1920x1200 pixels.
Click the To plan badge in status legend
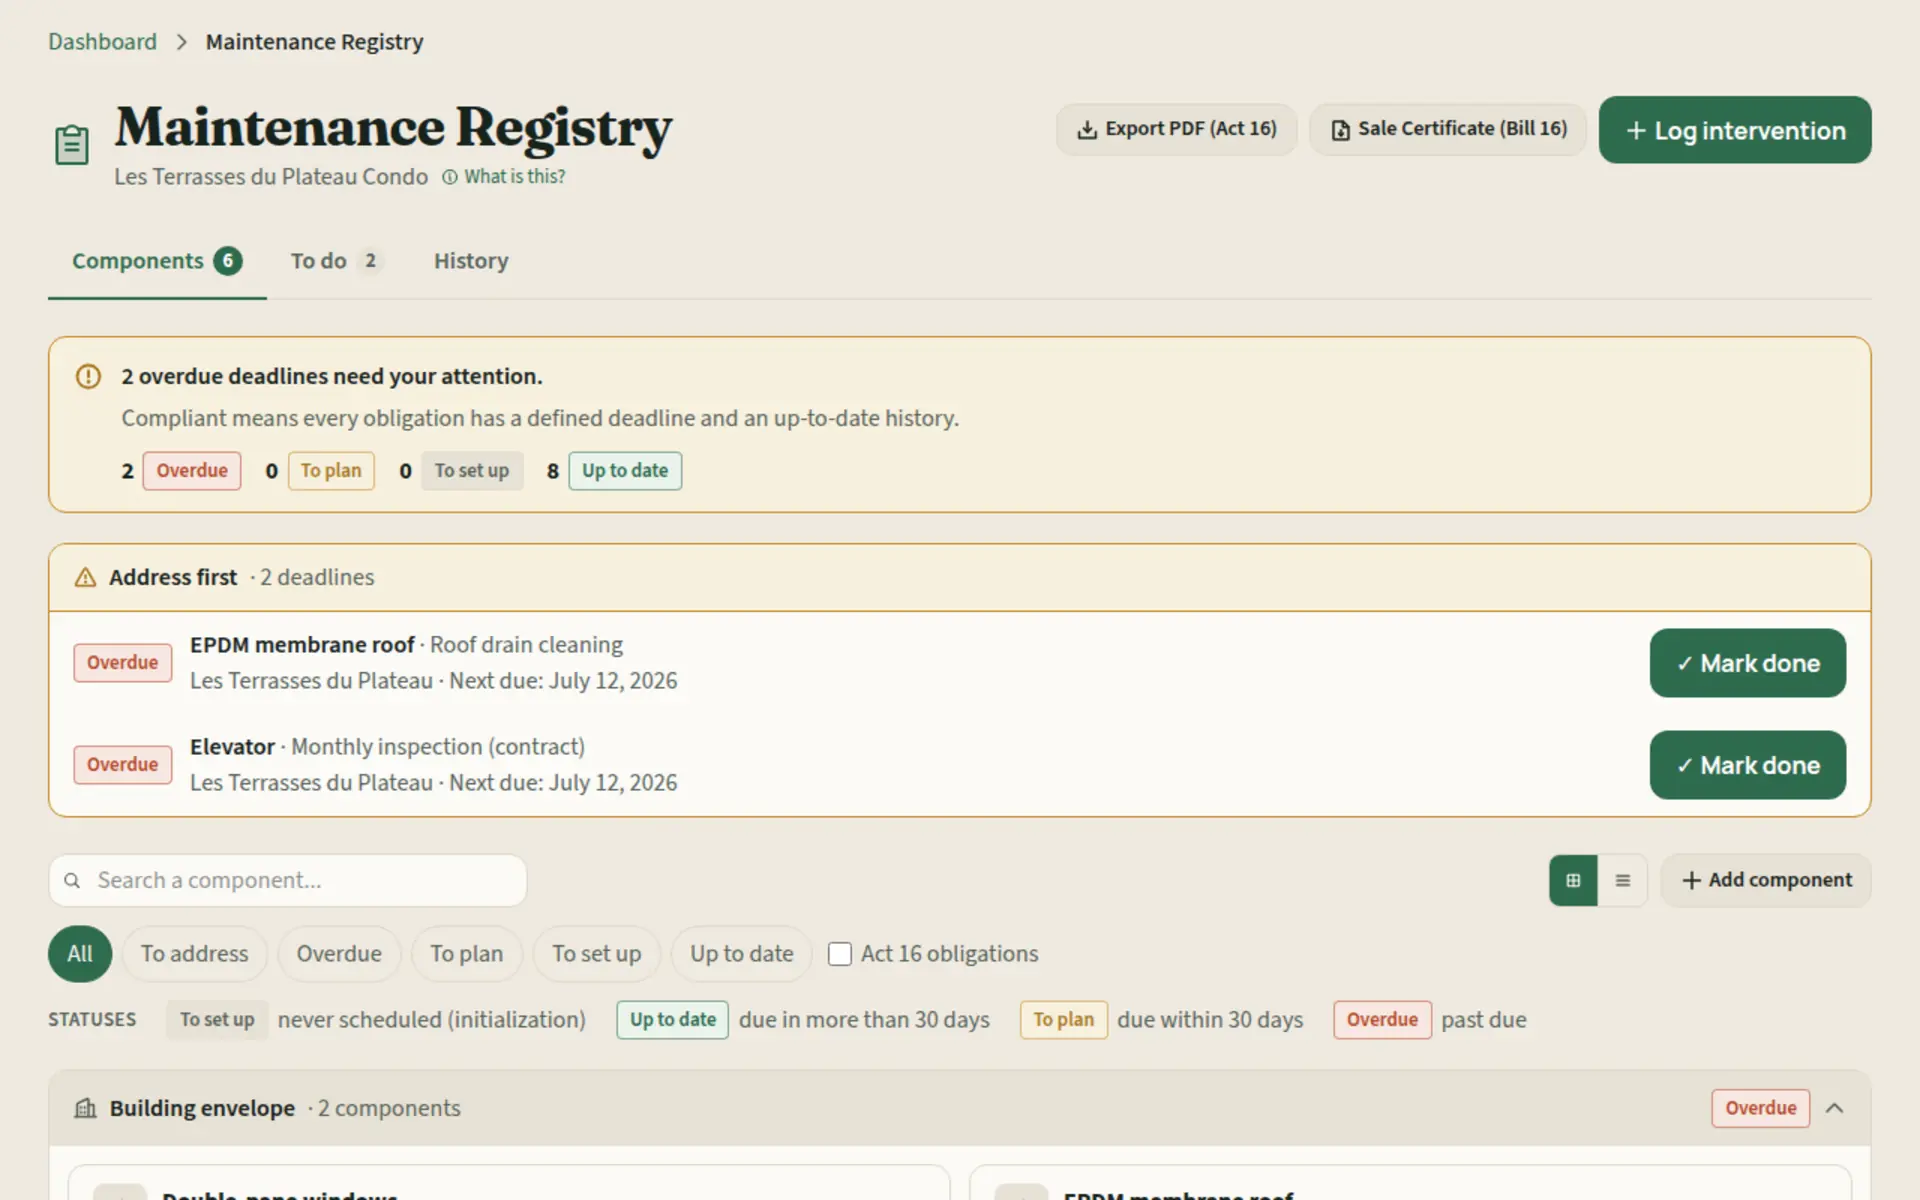1064,1020
